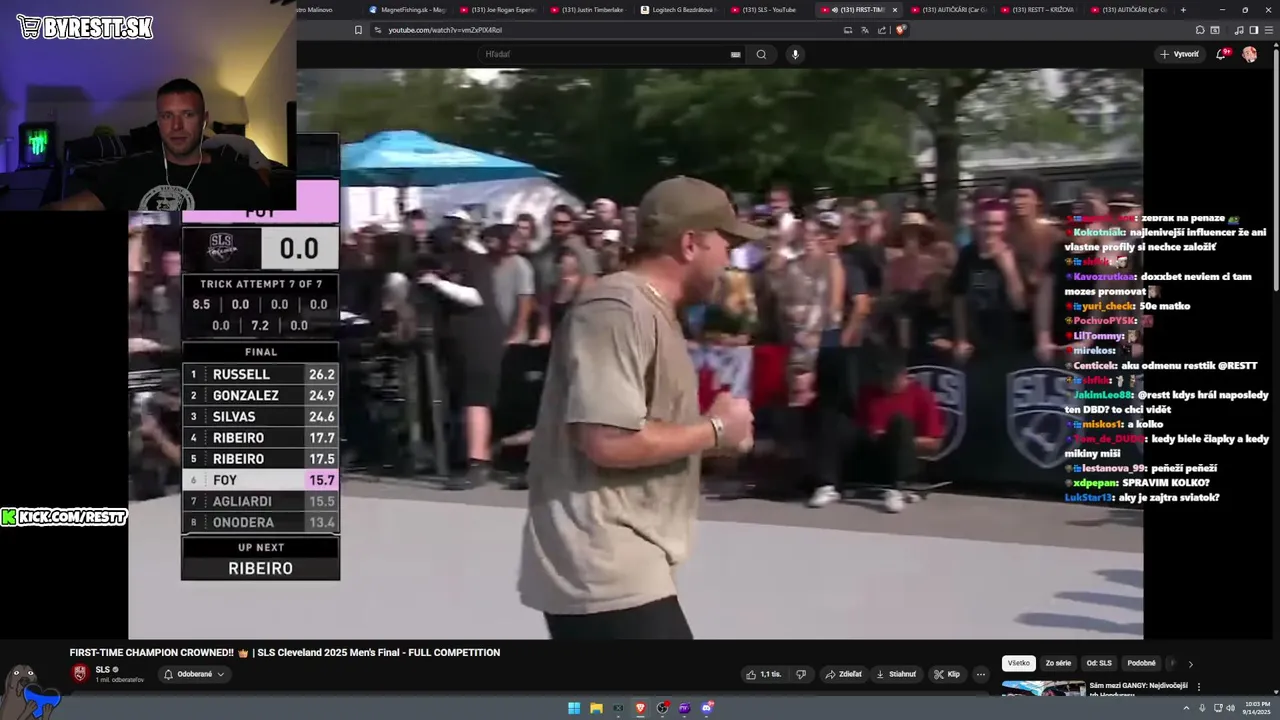Click the youtube.com address bar URL
Viewport: 1280px width, 720px height.
click(x=445, y=30)
